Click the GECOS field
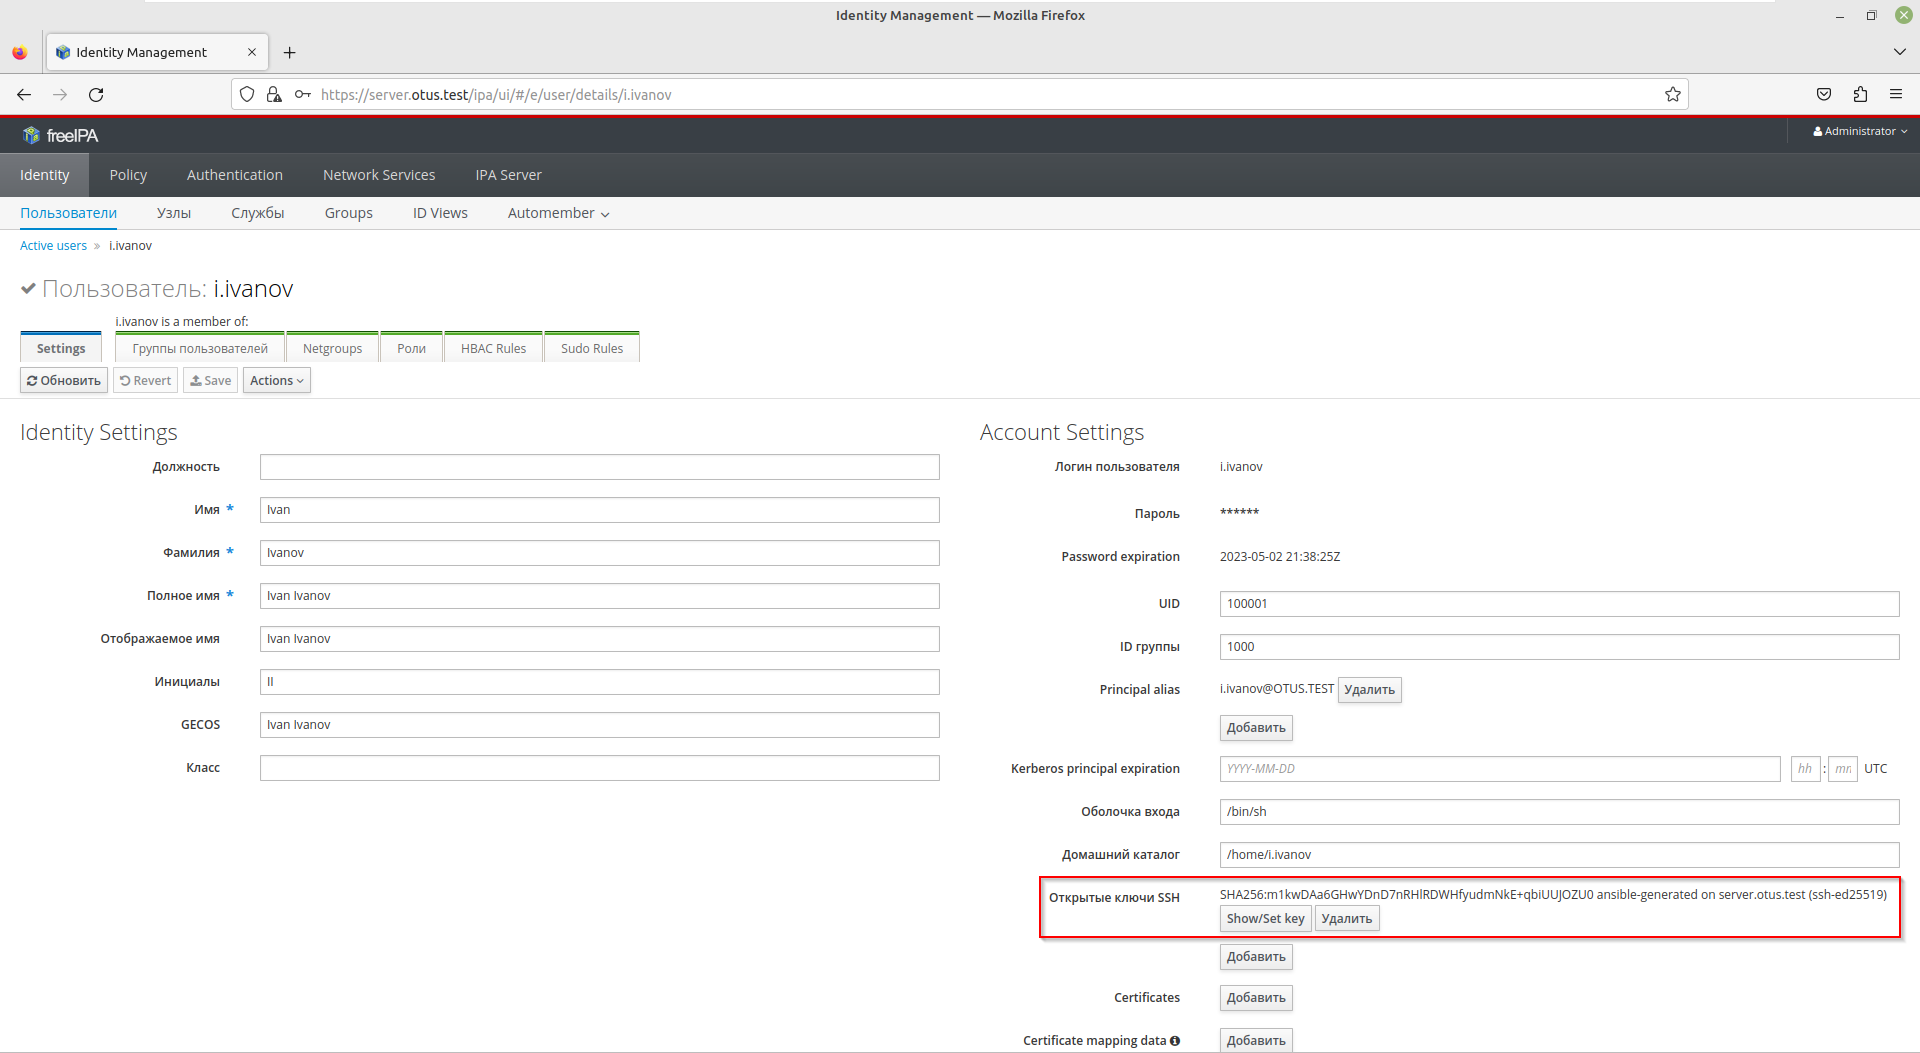 tap(600, 725)
